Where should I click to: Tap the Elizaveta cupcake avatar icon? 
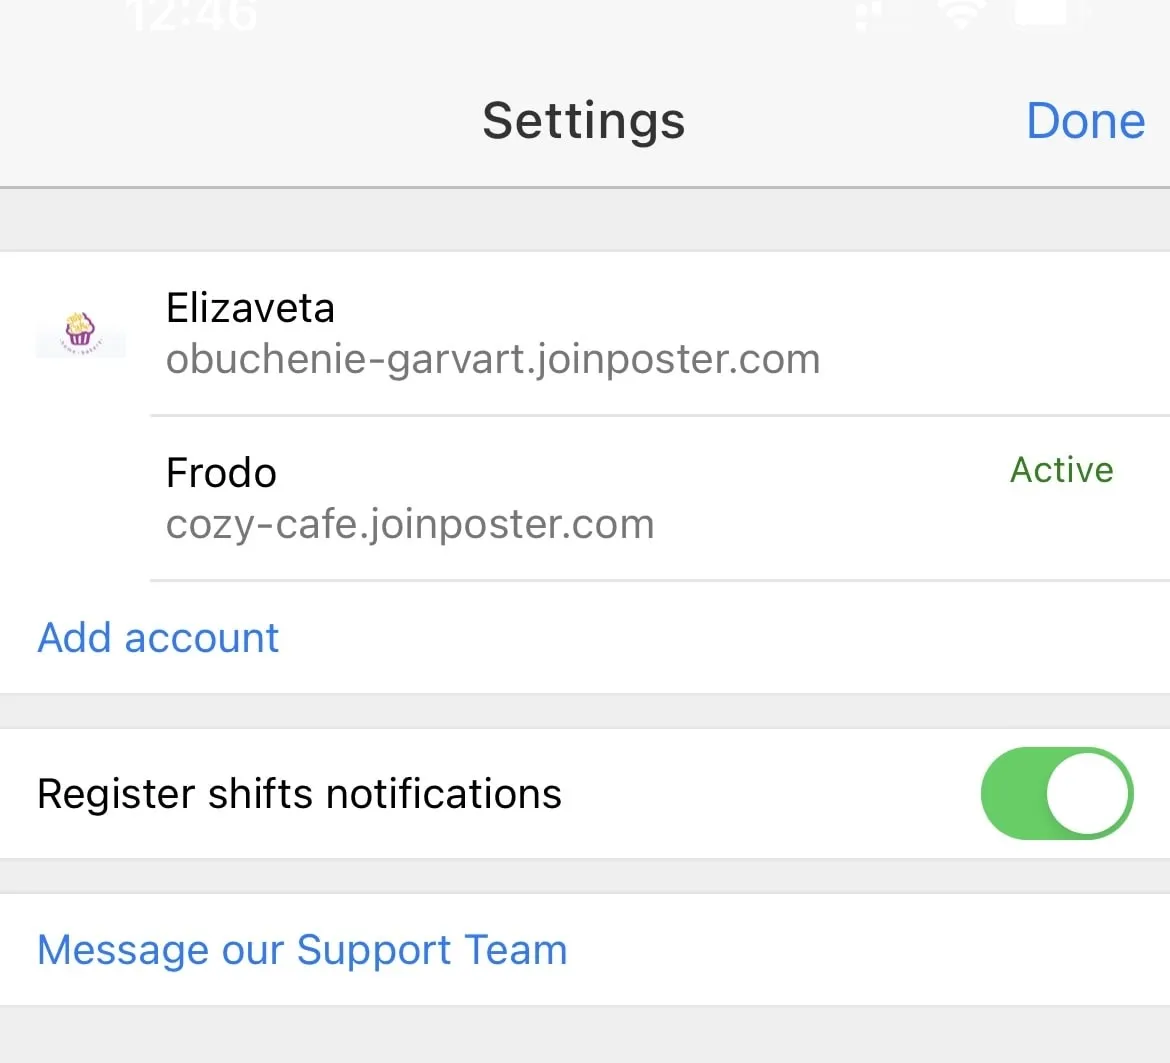[80, 332]
